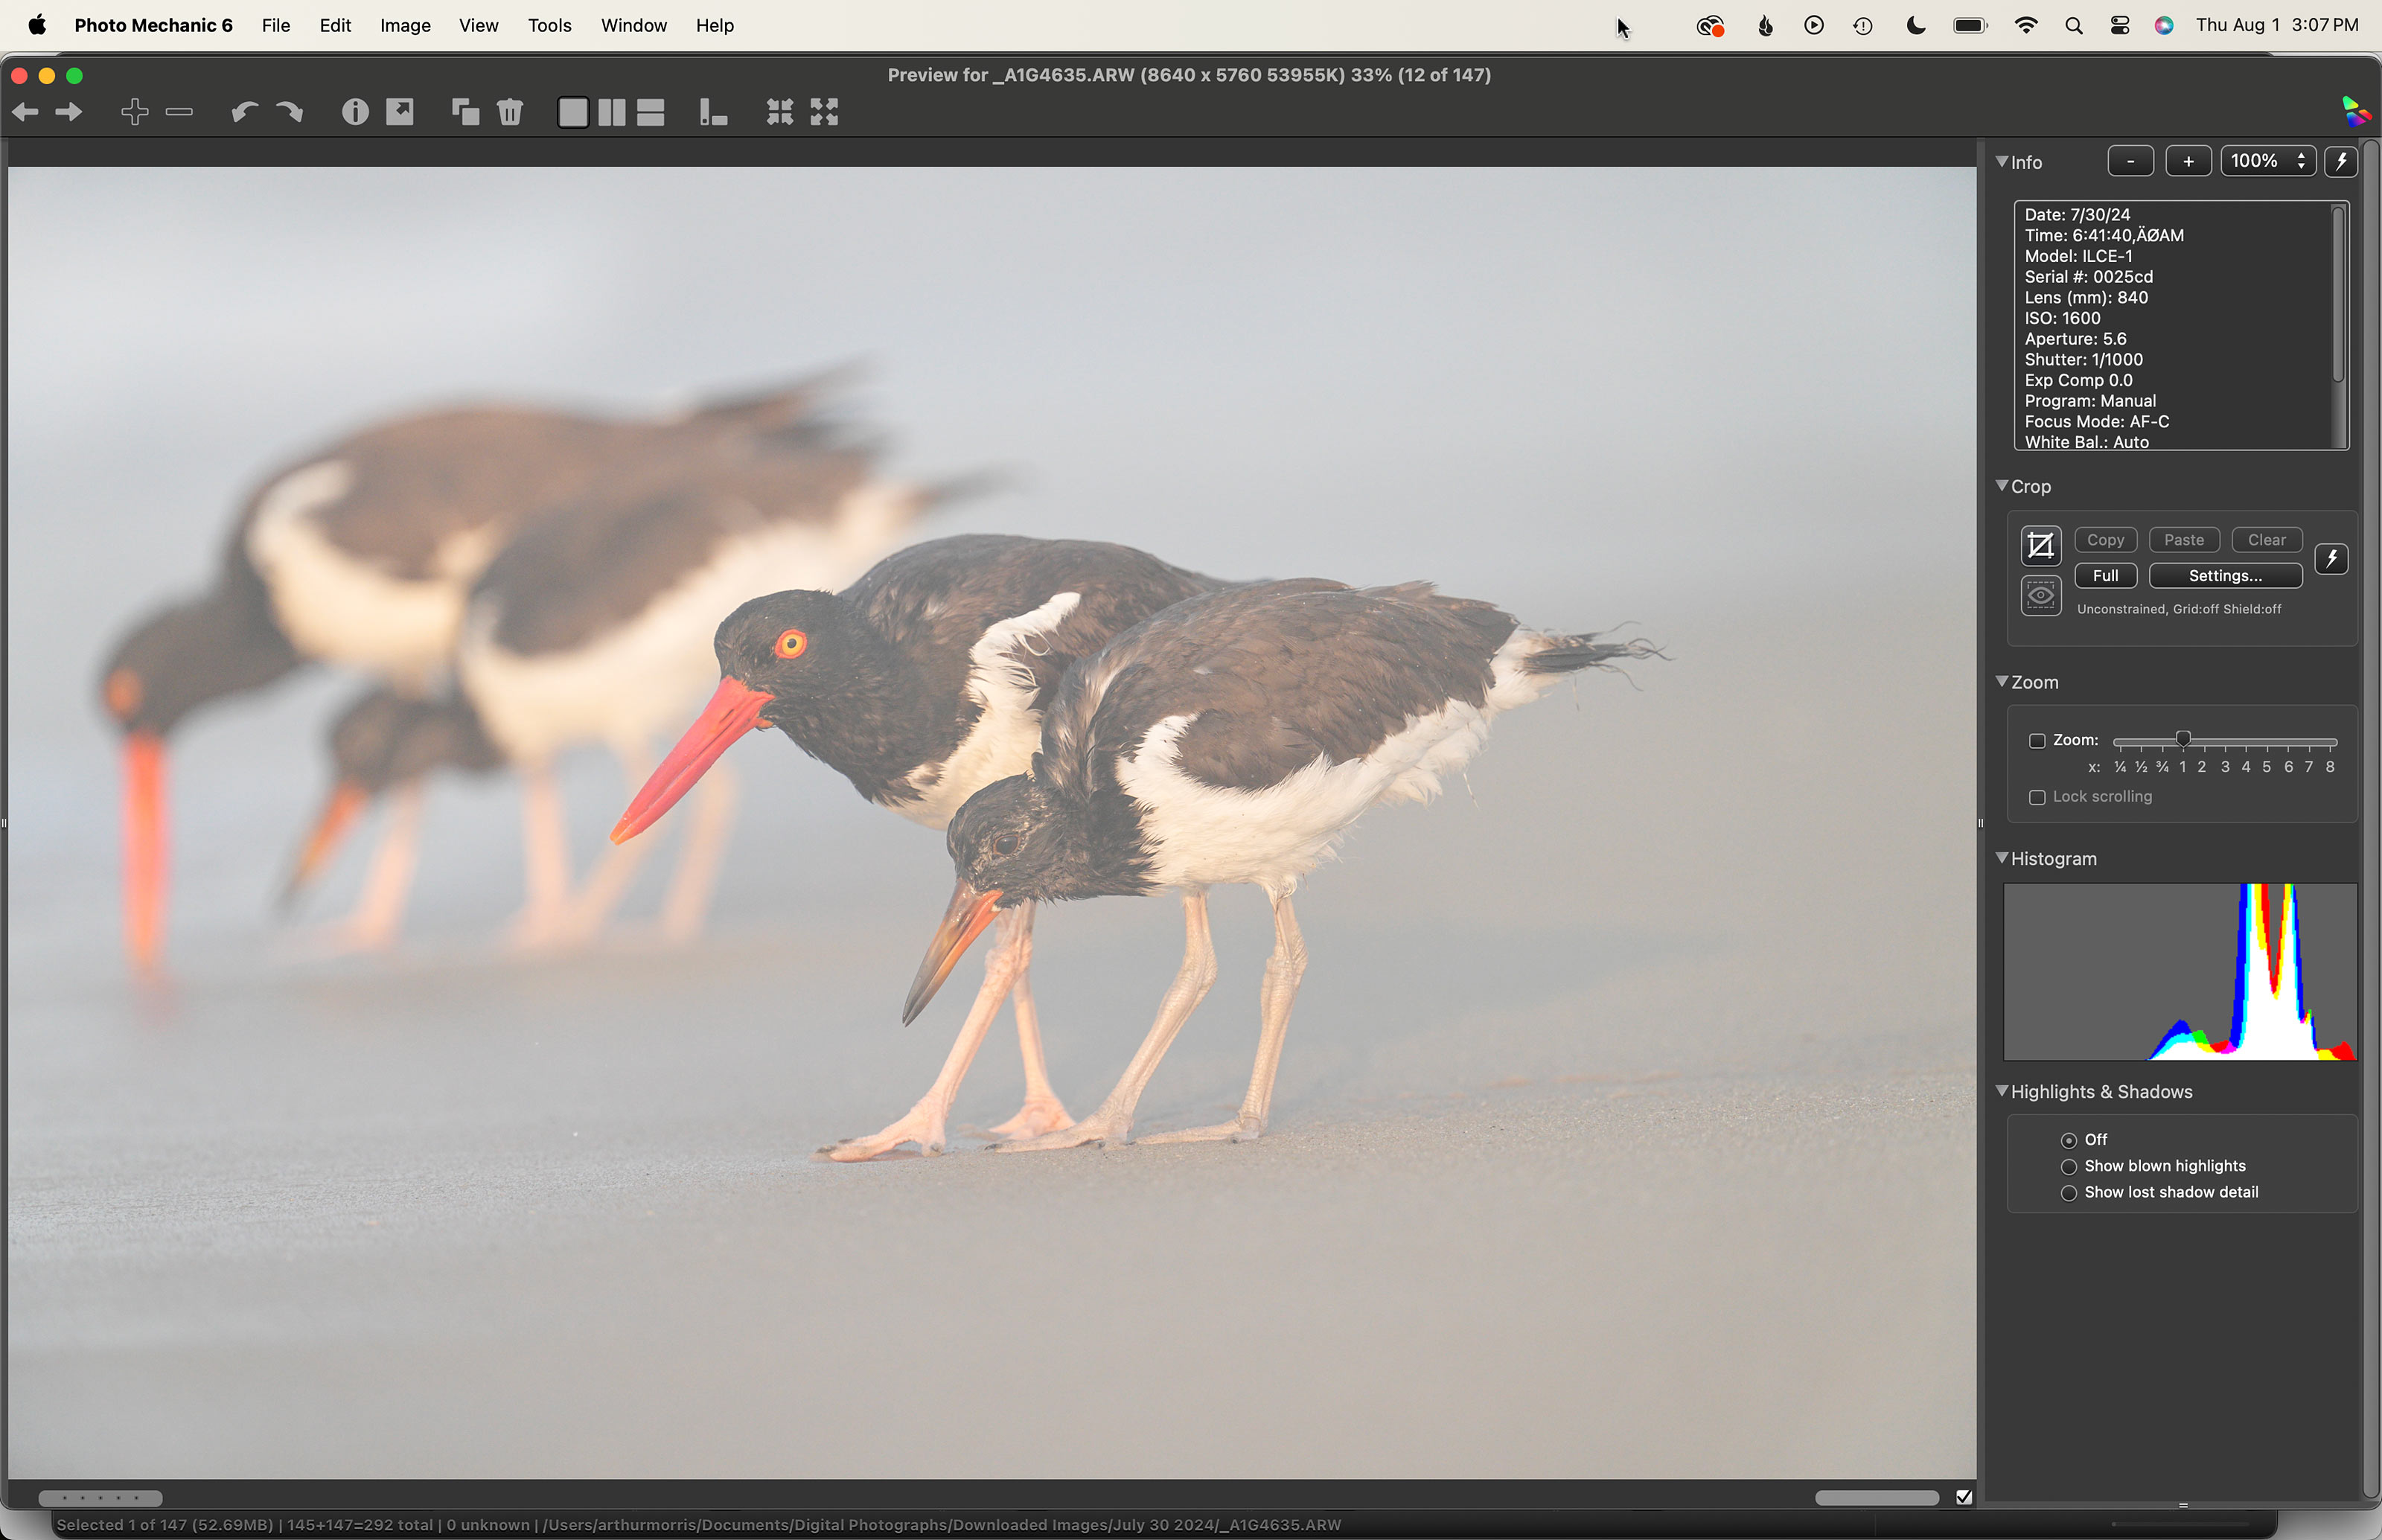Screen dimensions: 2382x1540
Task: Toggle the checkbox at bottom of preview
Action: [x=1963, y=1497]
